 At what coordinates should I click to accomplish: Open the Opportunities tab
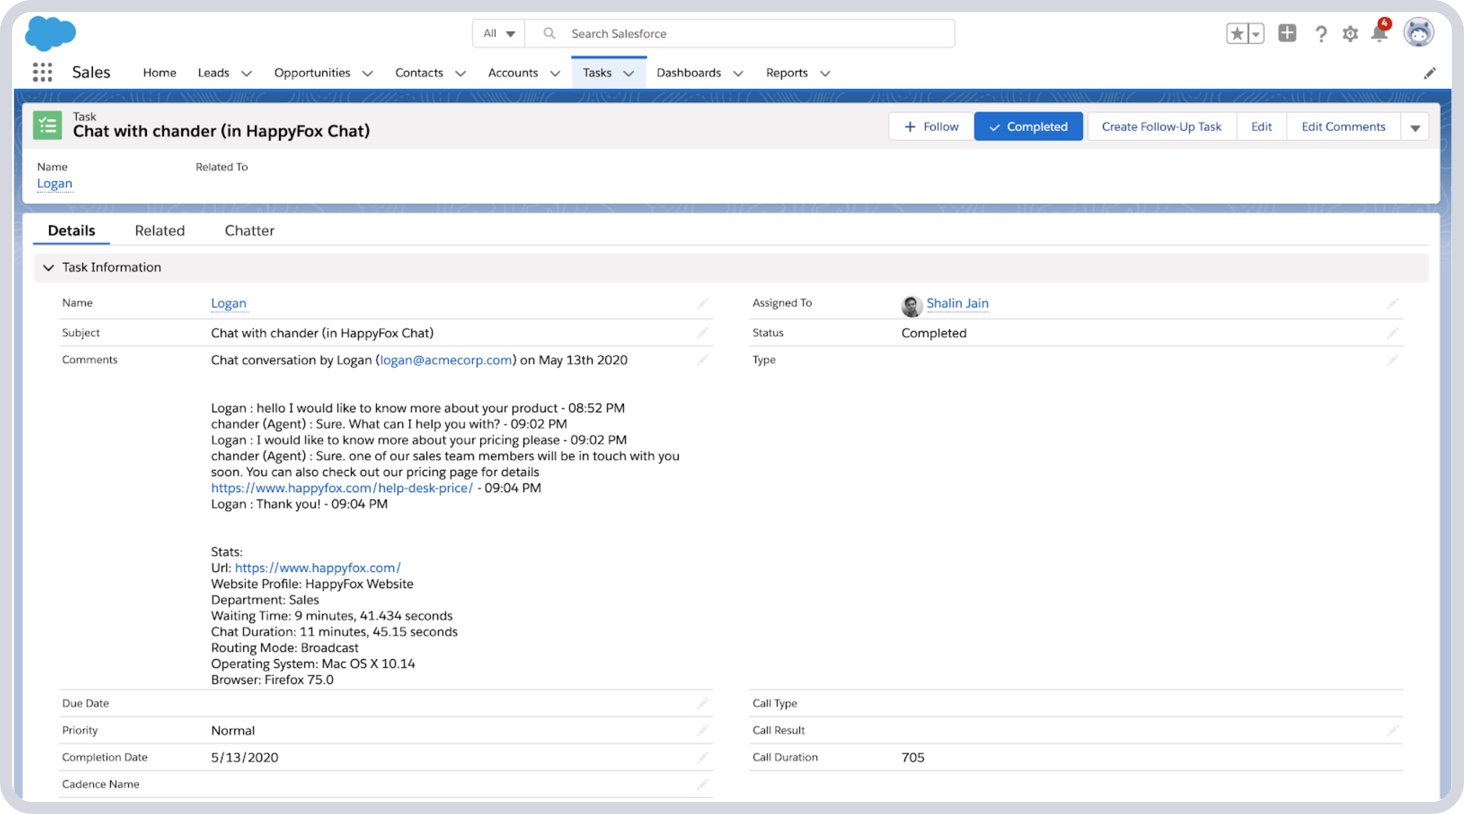click(x=312, y=73)
